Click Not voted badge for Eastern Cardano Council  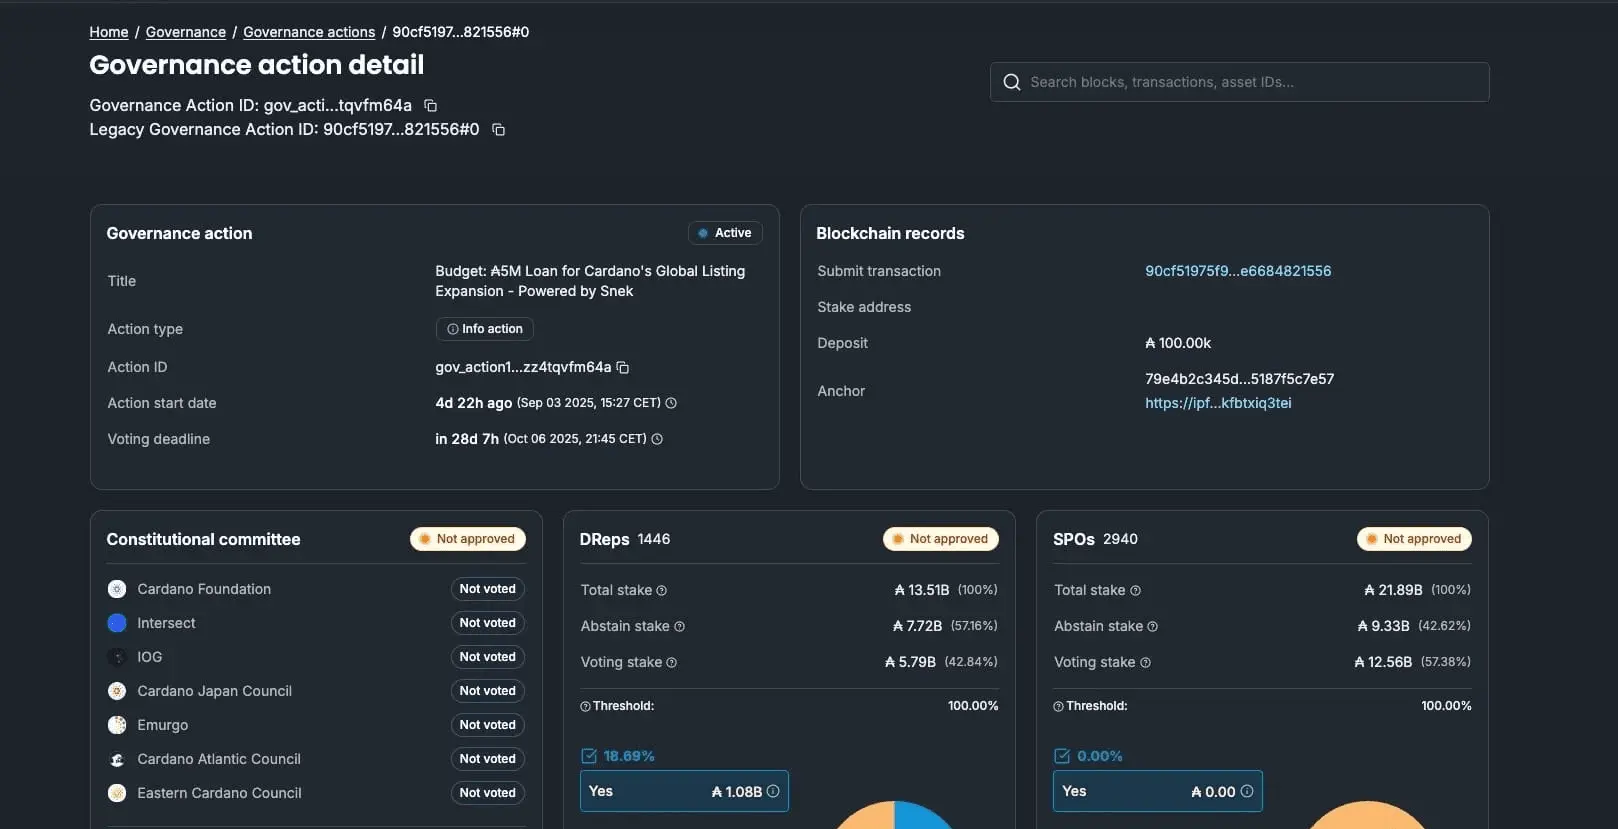point(487,793)
